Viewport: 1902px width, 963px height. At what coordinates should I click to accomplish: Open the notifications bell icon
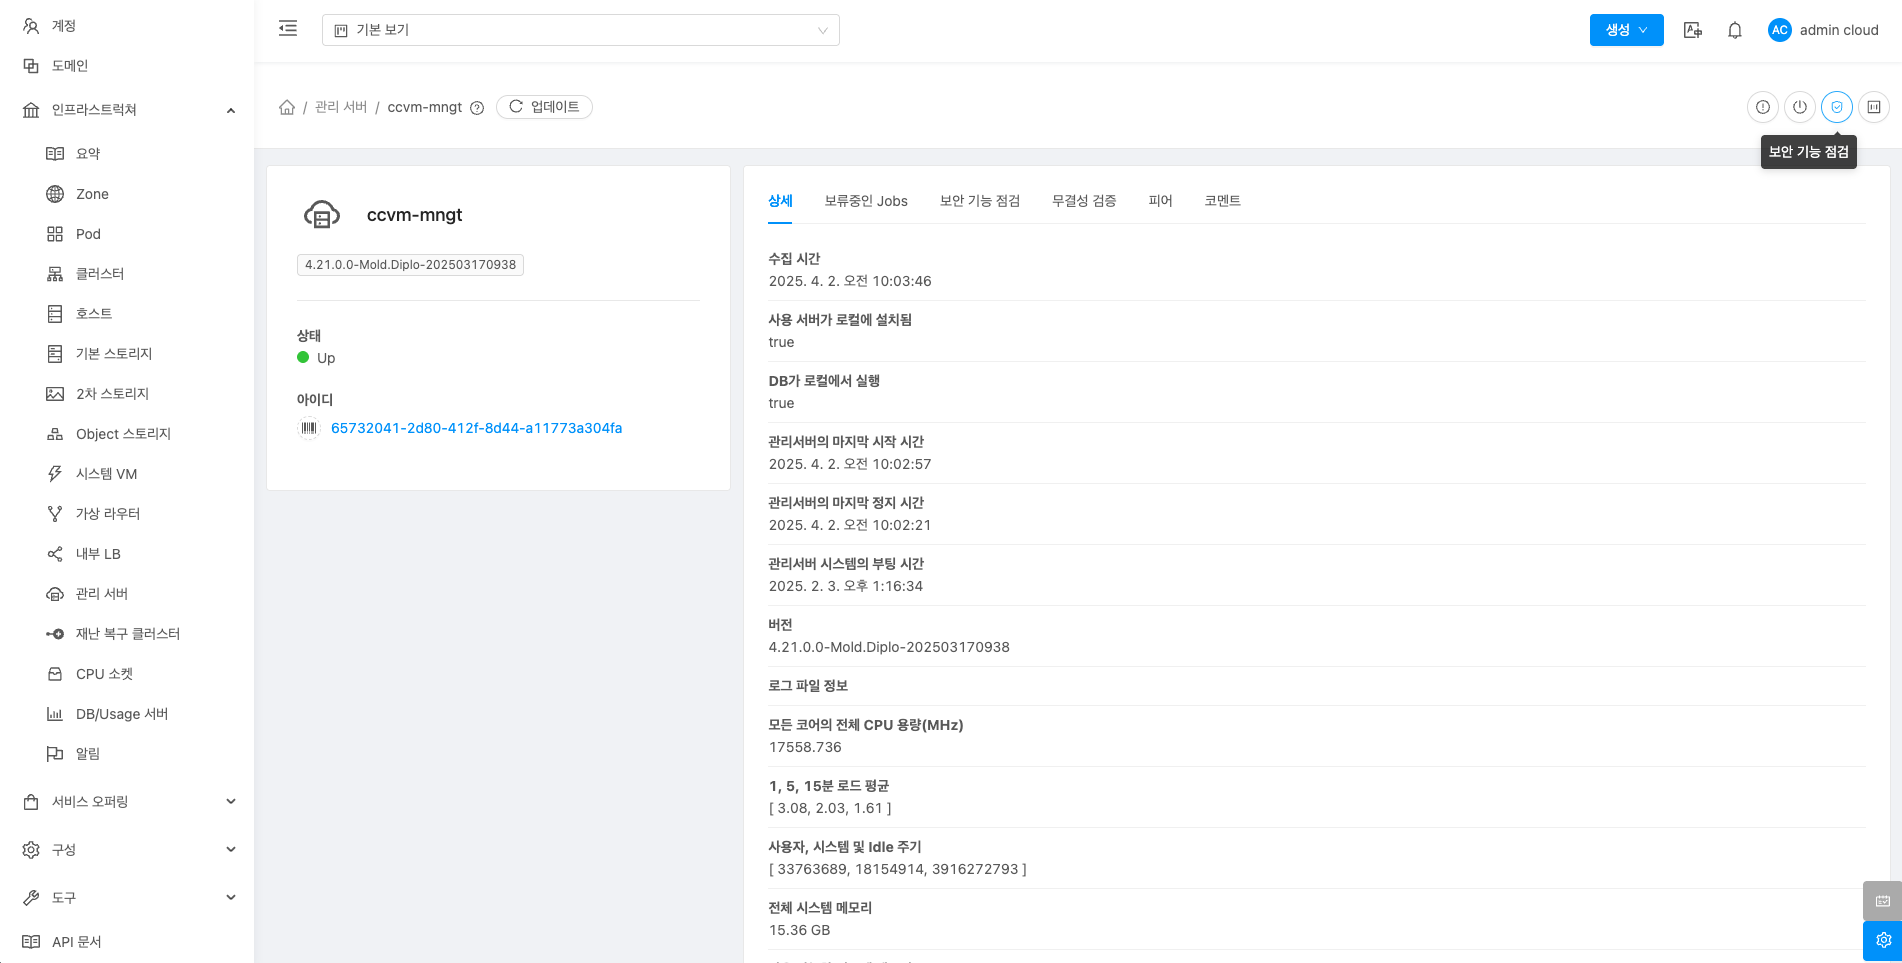tap(1735, 30)
